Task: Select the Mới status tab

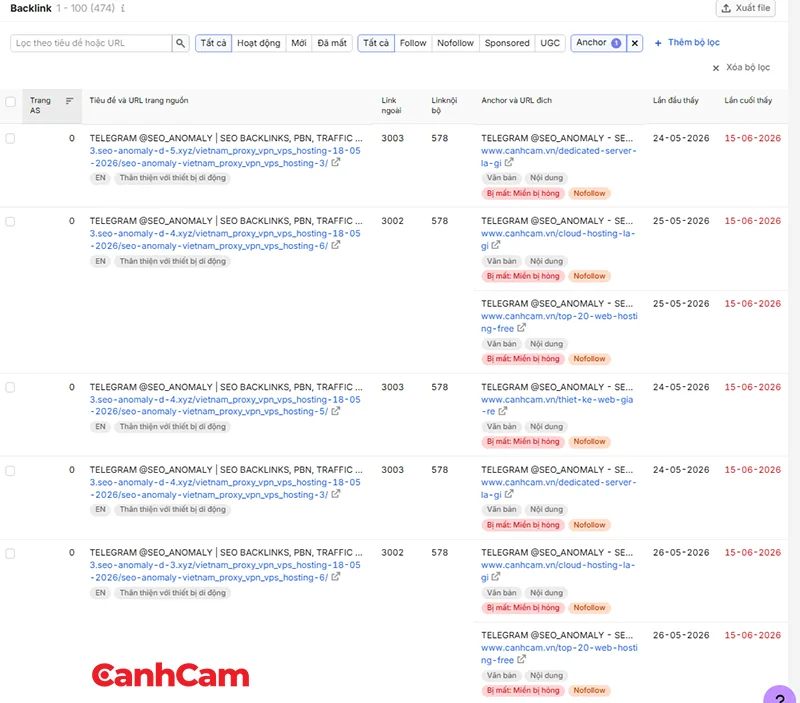Action: pos(298,43)
